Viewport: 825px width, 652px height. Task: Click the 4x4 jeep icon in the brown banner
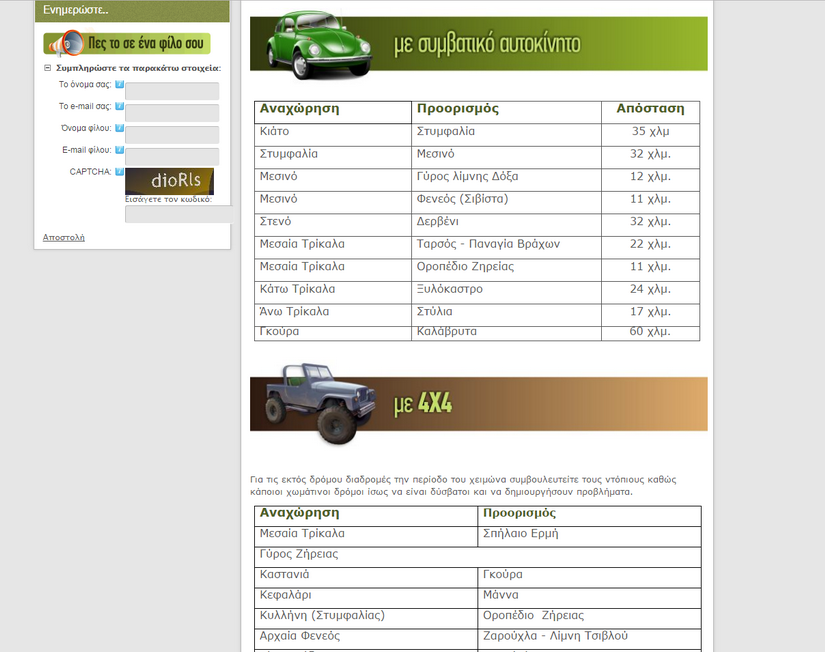(312, 404)
